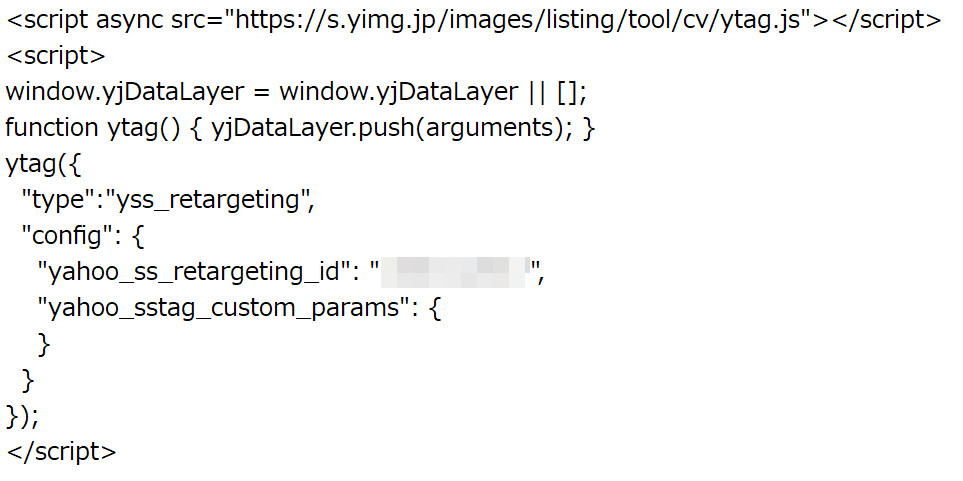Click the "type" key

pyautogui.click(x=53, y=200)
